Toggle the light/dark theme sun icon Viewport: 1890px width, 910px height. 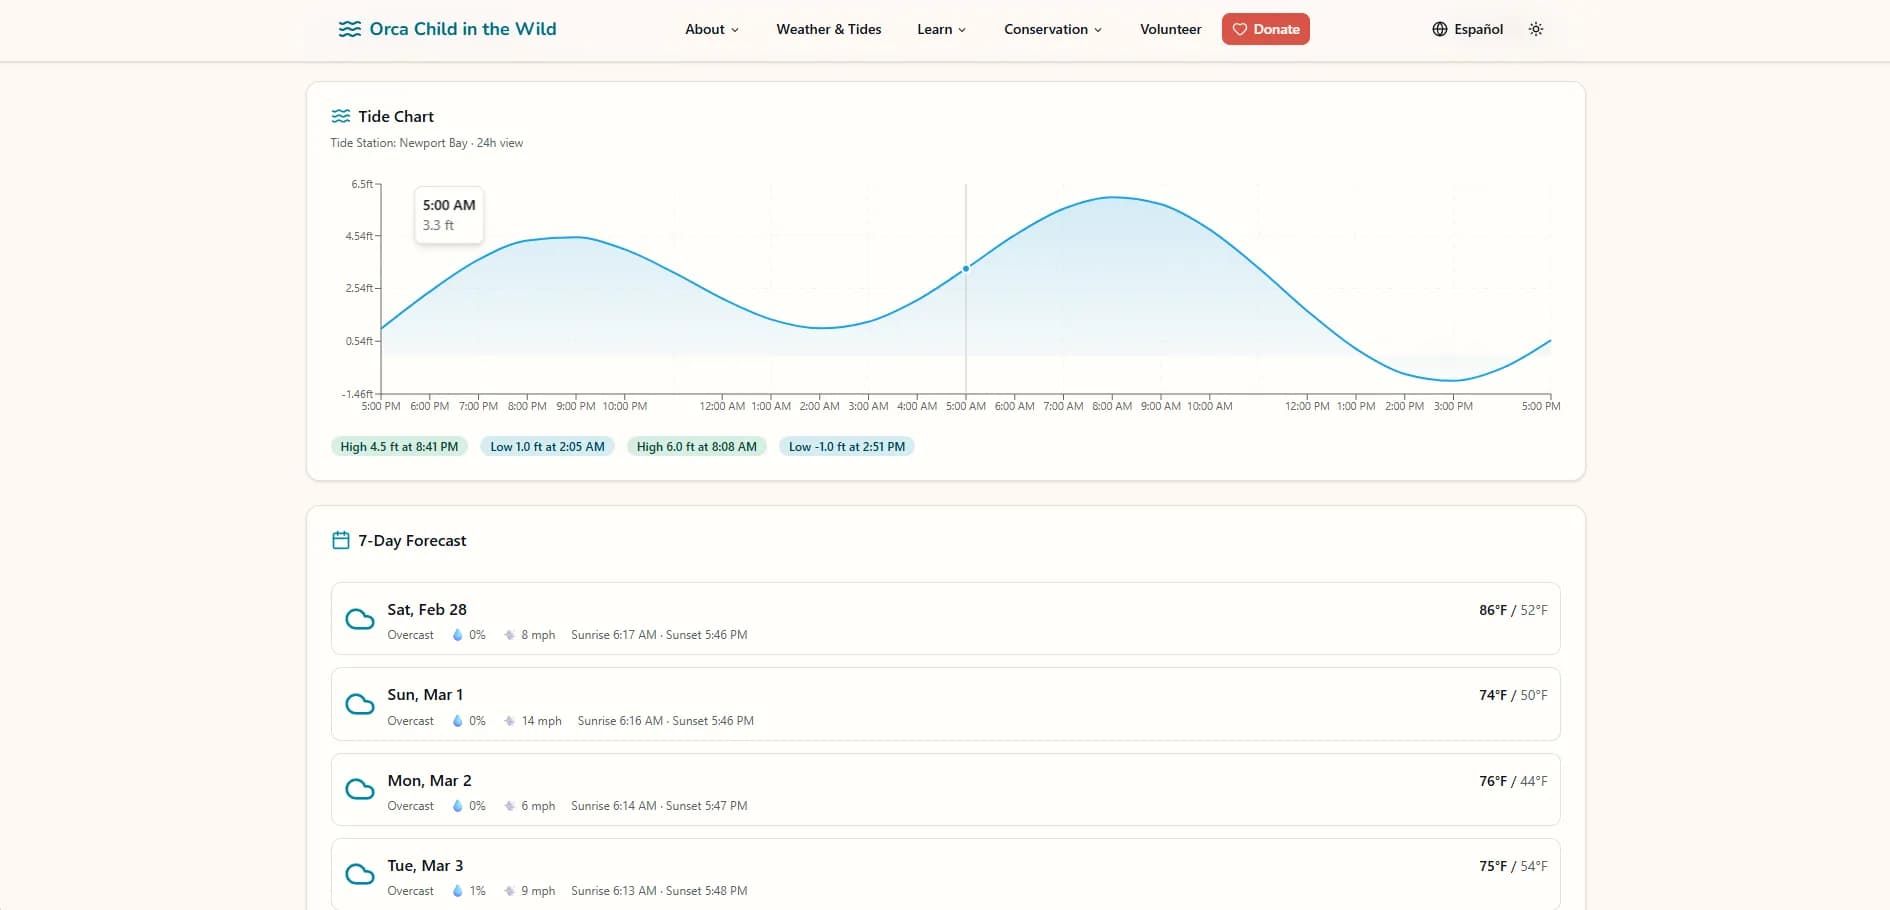(x=1536, y=29)
